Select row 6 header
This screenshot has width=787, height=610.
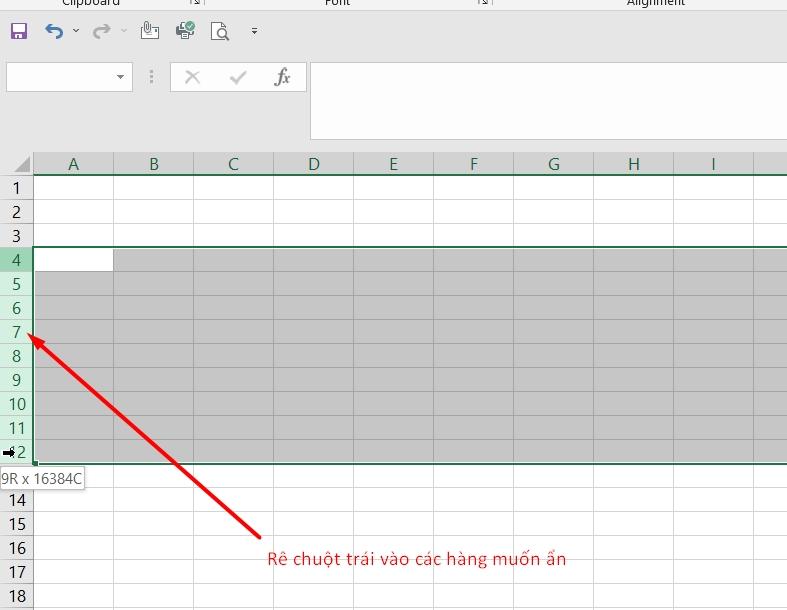17,308
